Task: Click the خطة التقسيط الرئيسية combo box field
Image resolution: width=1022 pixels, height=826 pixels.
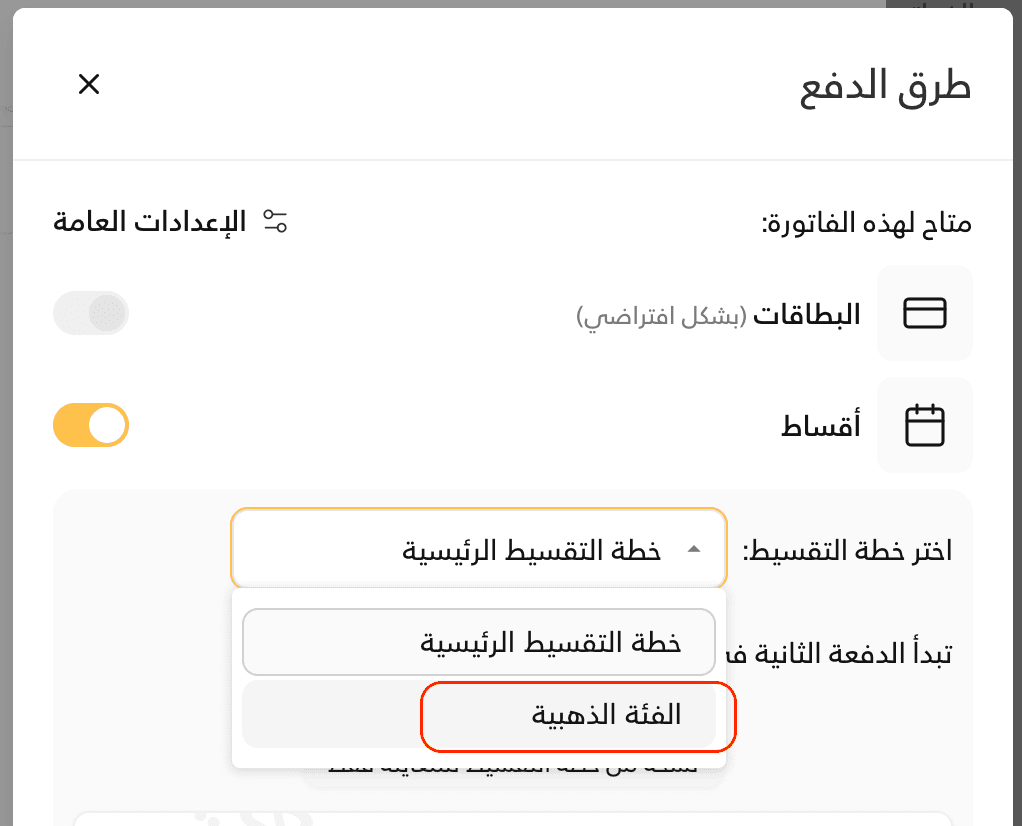Action: point(479,549)
